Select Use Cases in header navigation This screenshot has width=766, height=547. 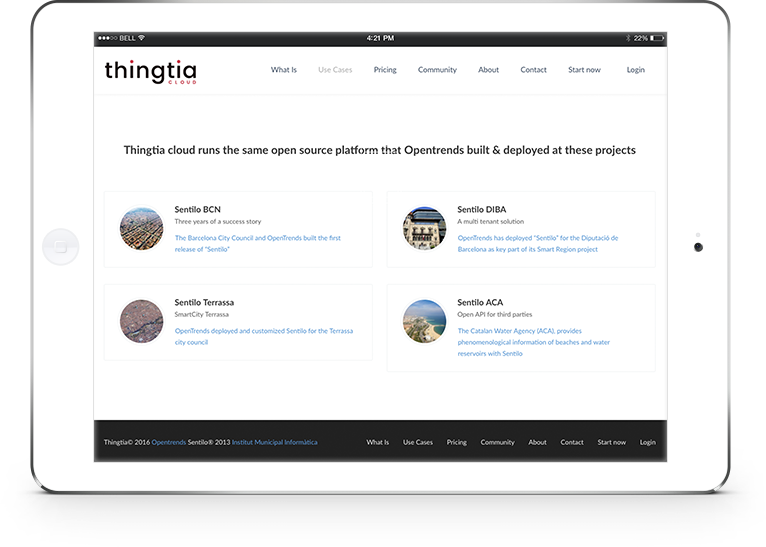[335, 70]
